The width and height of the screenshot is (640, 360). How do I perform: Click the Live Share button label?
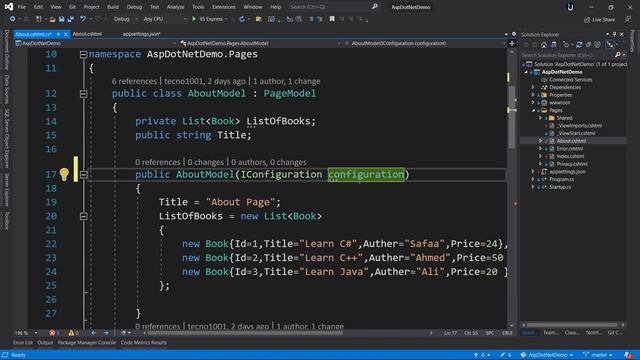tap(603, 20)
